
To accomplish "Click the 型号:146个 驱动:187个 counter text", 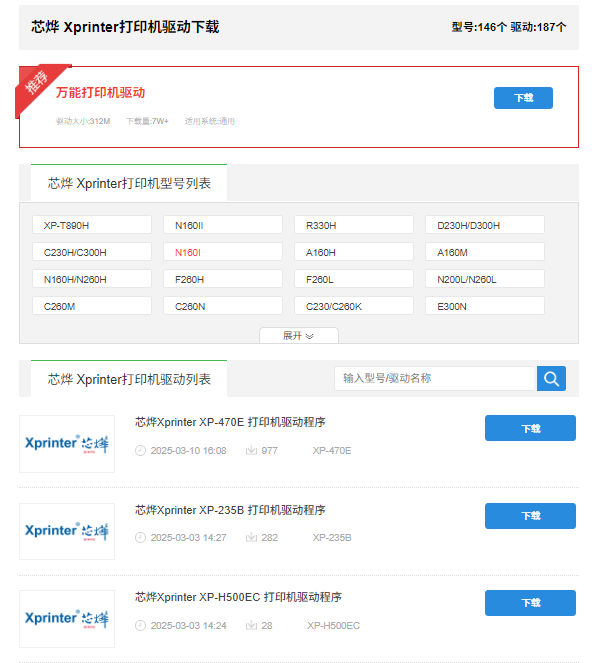I will point(509,27).
